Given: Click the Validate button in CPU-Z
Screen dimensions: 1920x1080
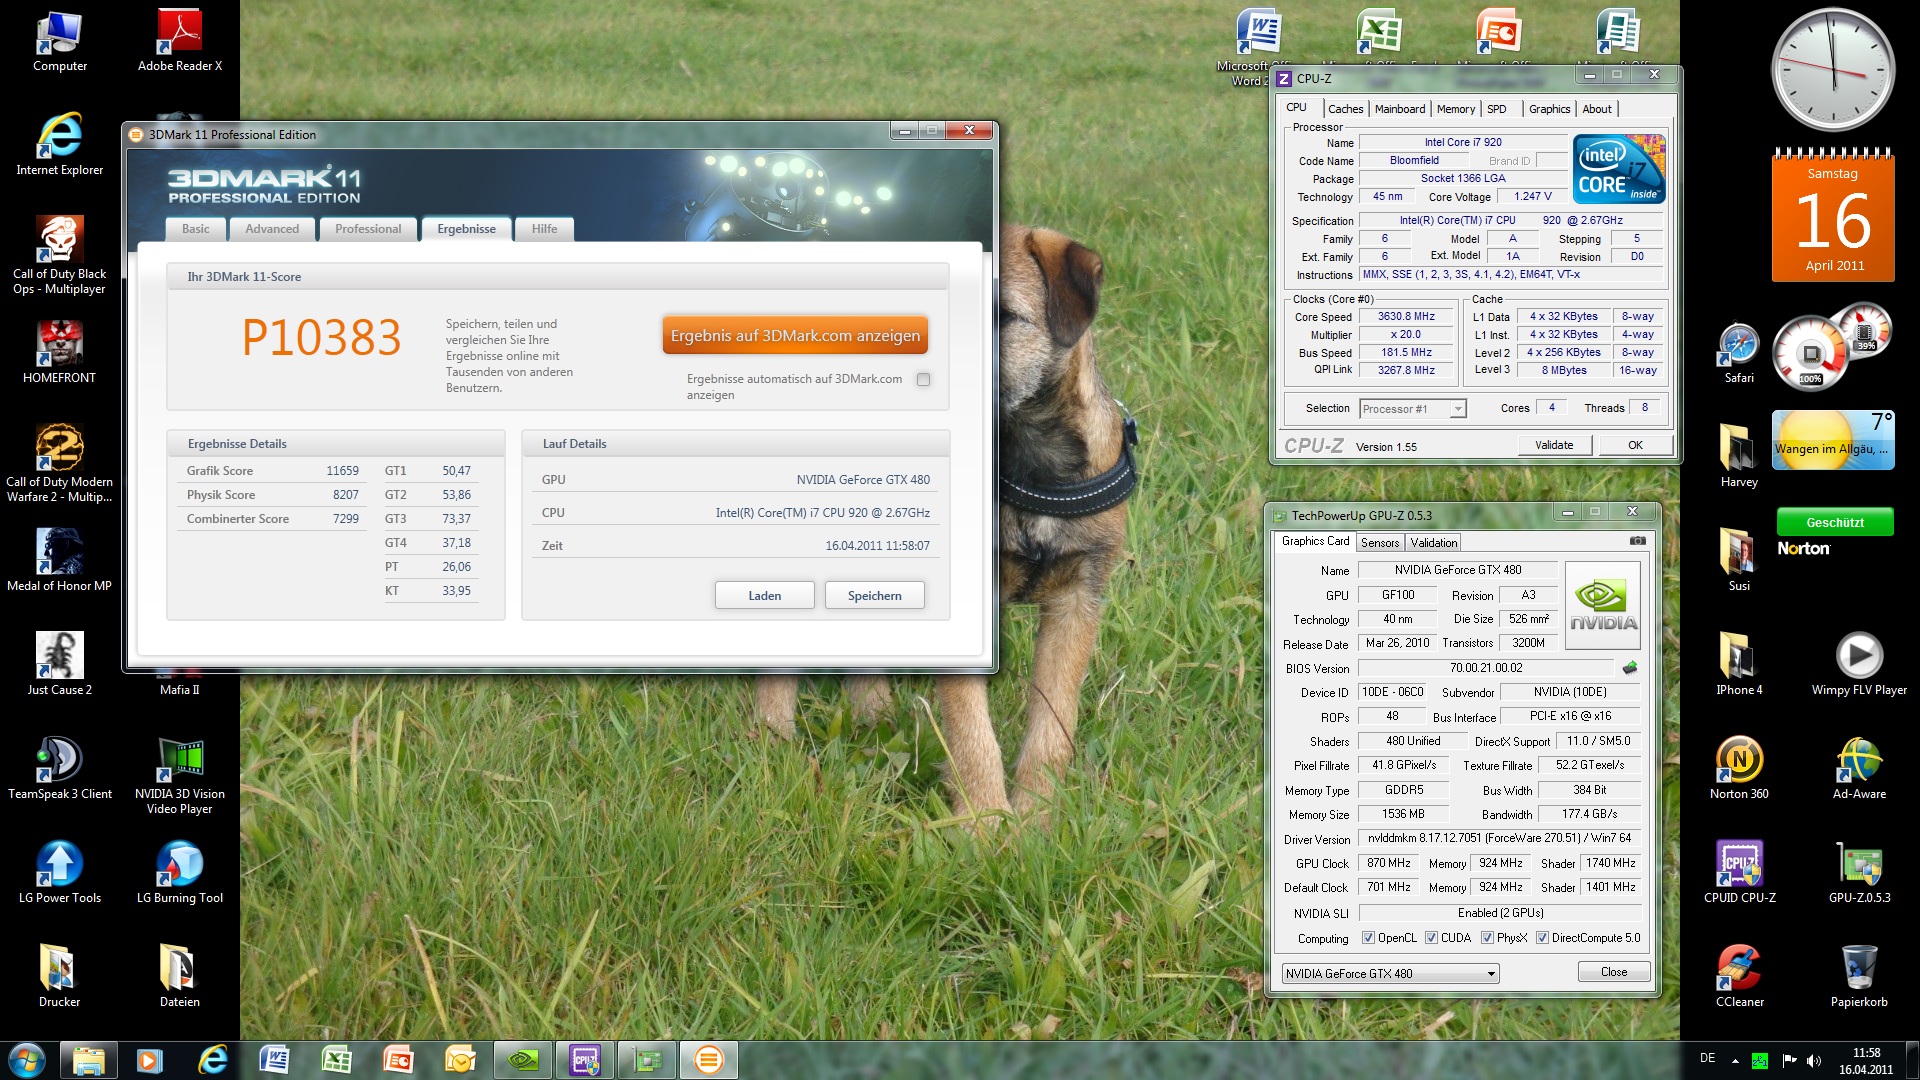Looking at the screenshot, I should click(1553, 446).
